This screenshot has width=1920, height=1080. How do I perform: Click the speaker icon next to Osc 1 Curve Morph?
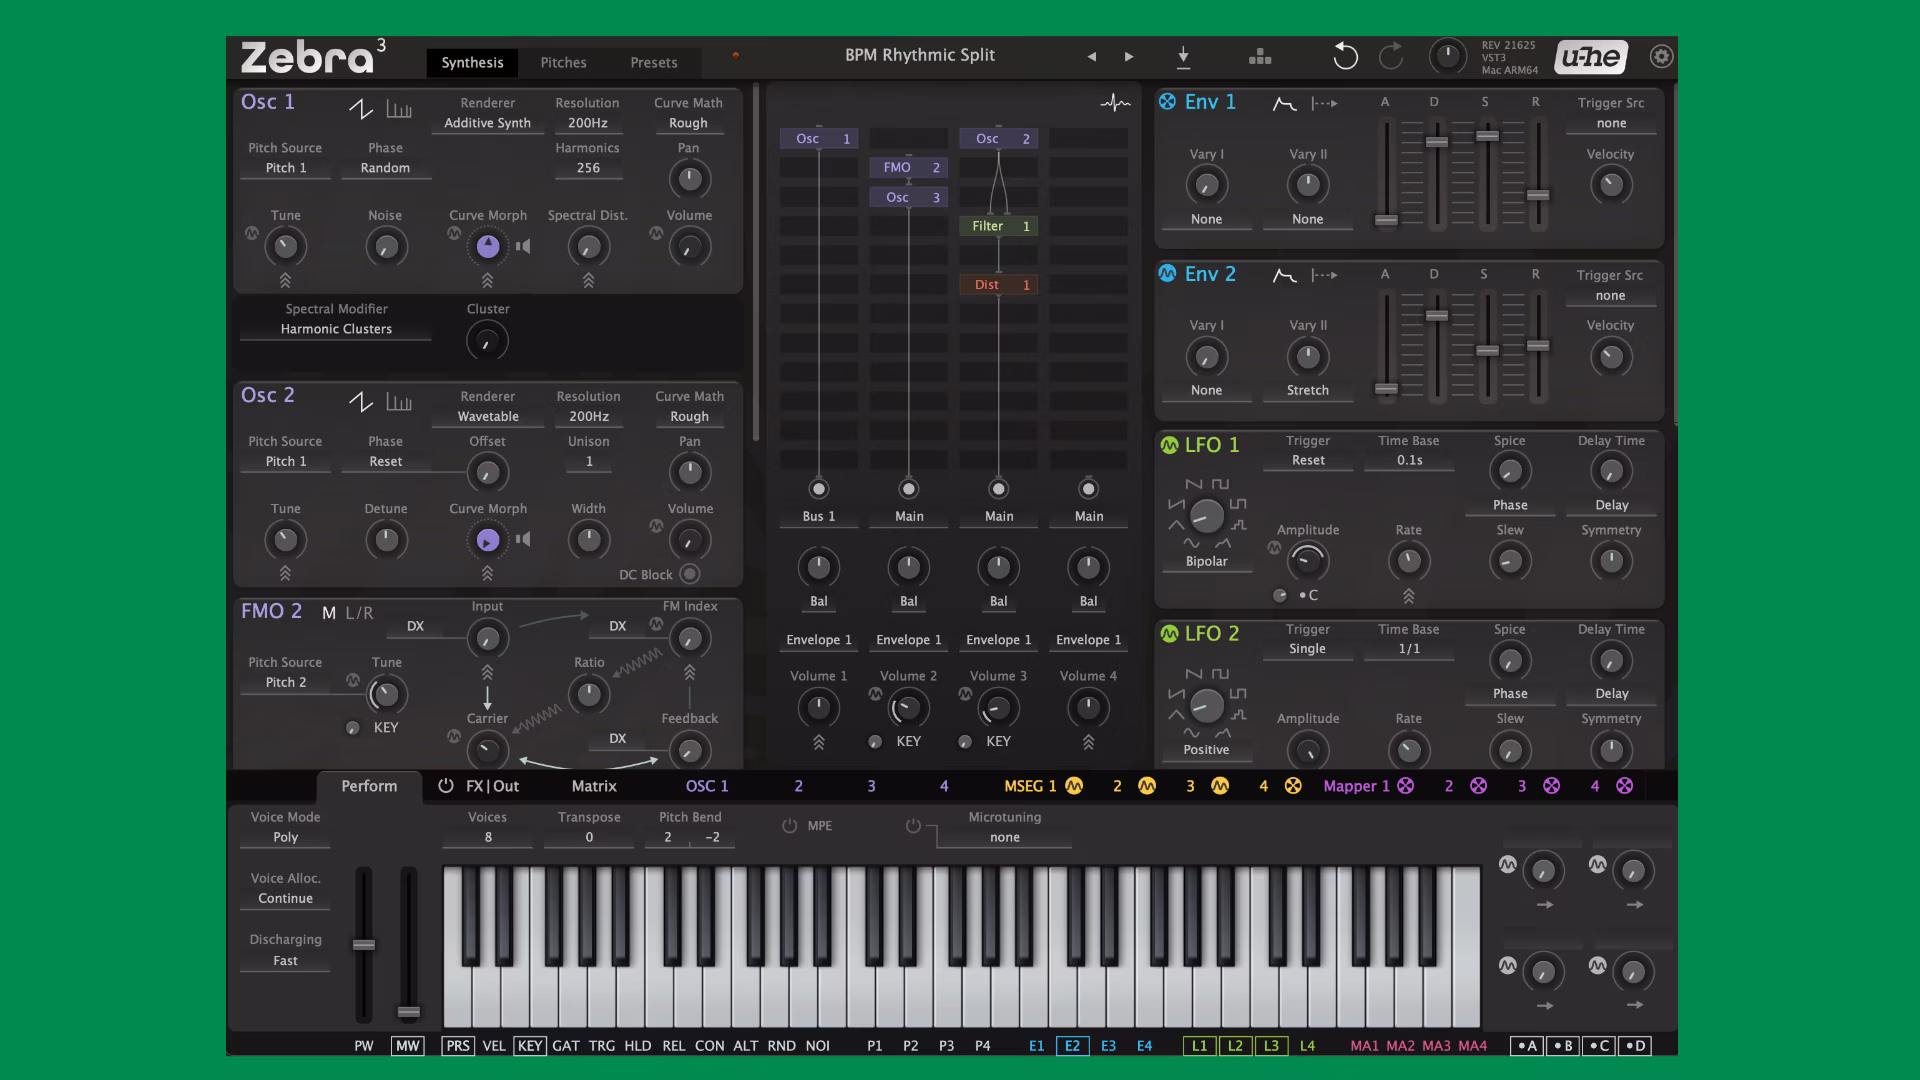pyautogui.click(x=523, y=247)
